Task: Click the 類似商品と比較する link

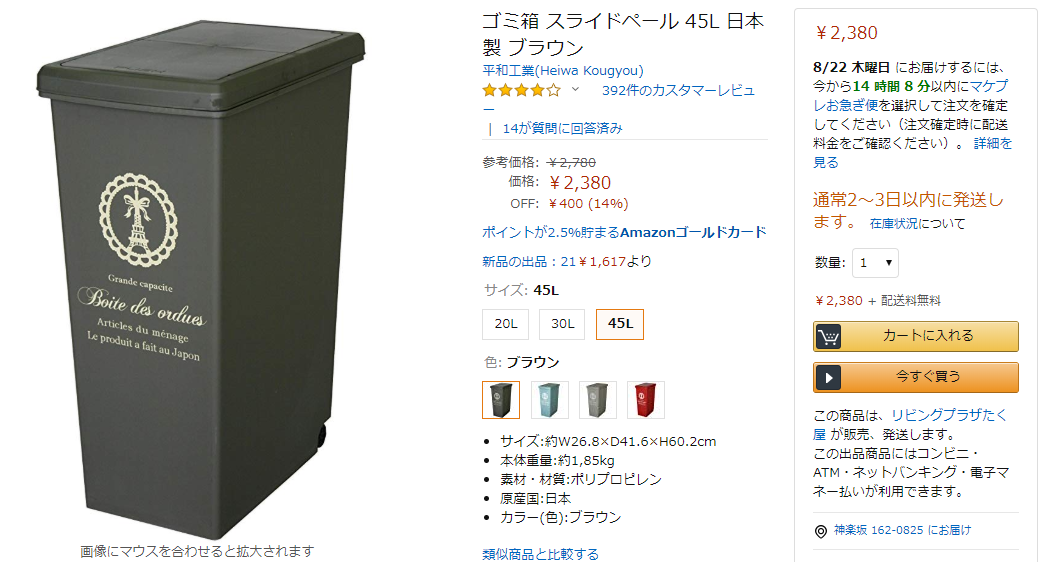Action: 540,554
